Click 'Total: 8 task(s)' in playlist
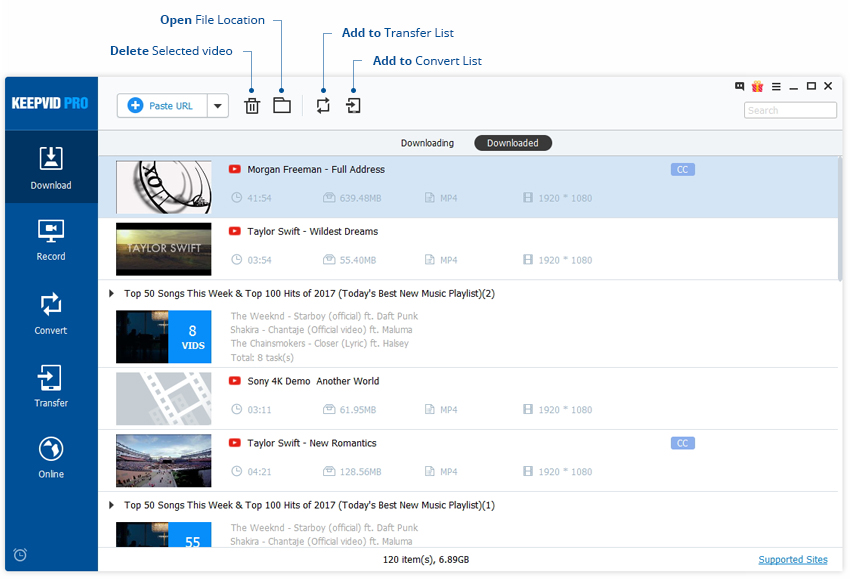This screenshot has height=582, width=850. (x=262, y=358)
